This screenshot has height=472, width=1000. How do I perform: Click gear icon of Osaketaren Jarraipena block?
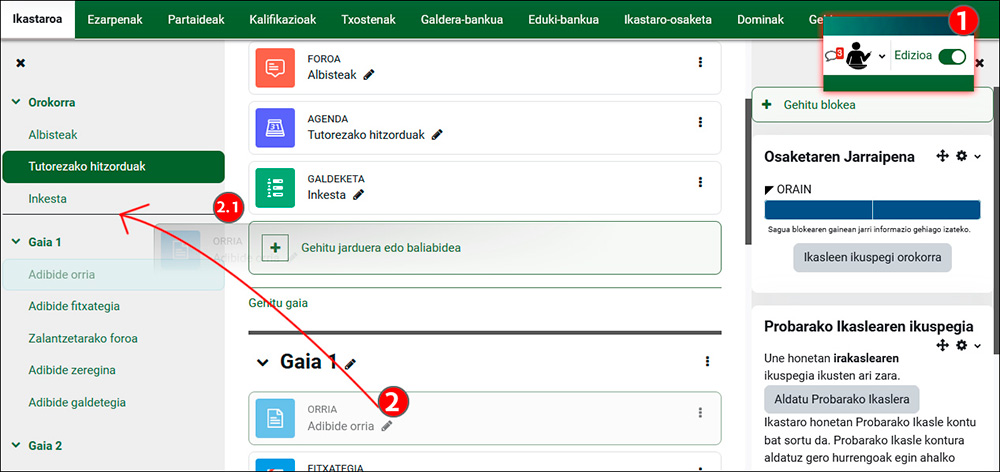coord(962,156)
